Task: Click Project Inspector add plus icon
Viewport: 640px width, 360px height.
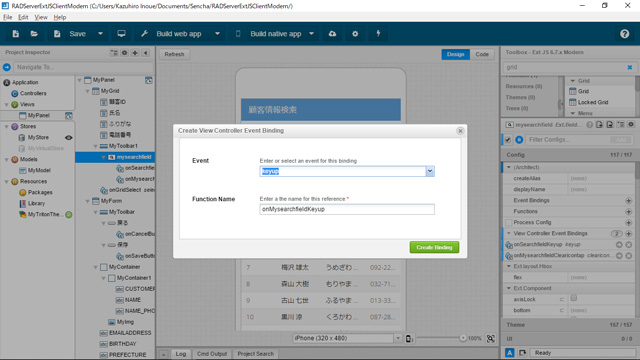Action: click(135, 53)
